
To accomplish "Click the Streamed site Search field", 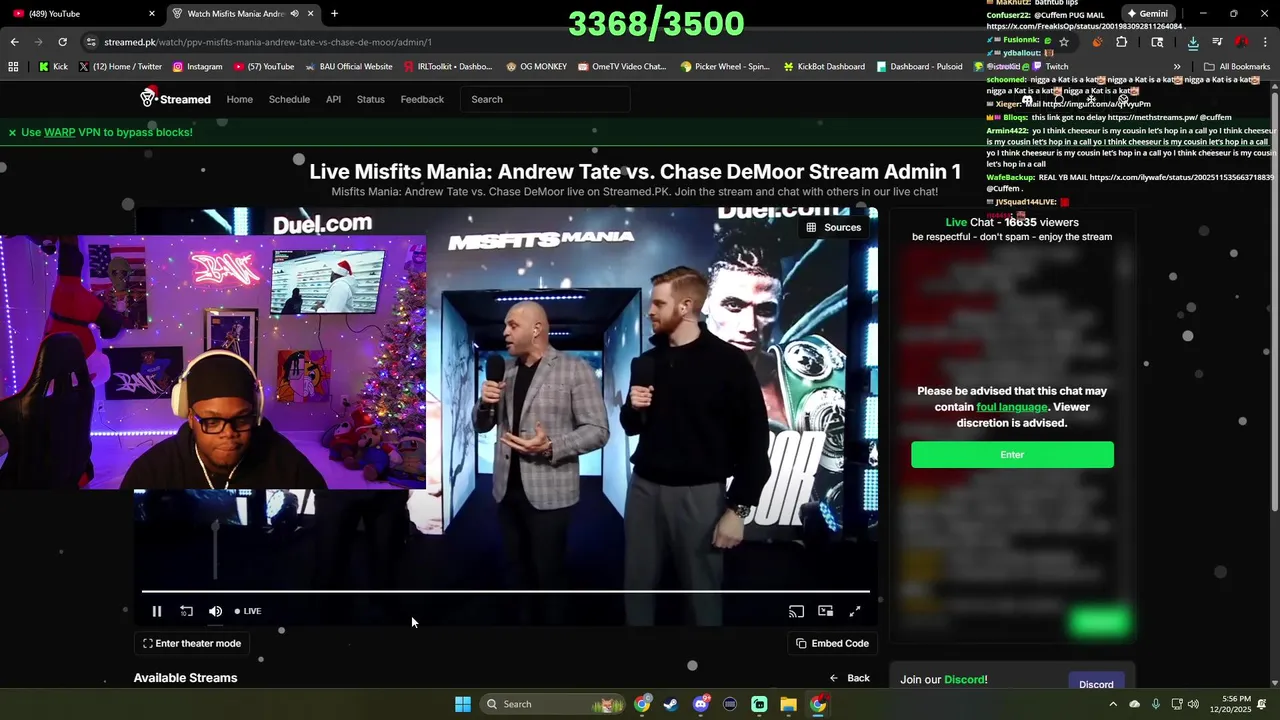I will [x=545, y=99].
